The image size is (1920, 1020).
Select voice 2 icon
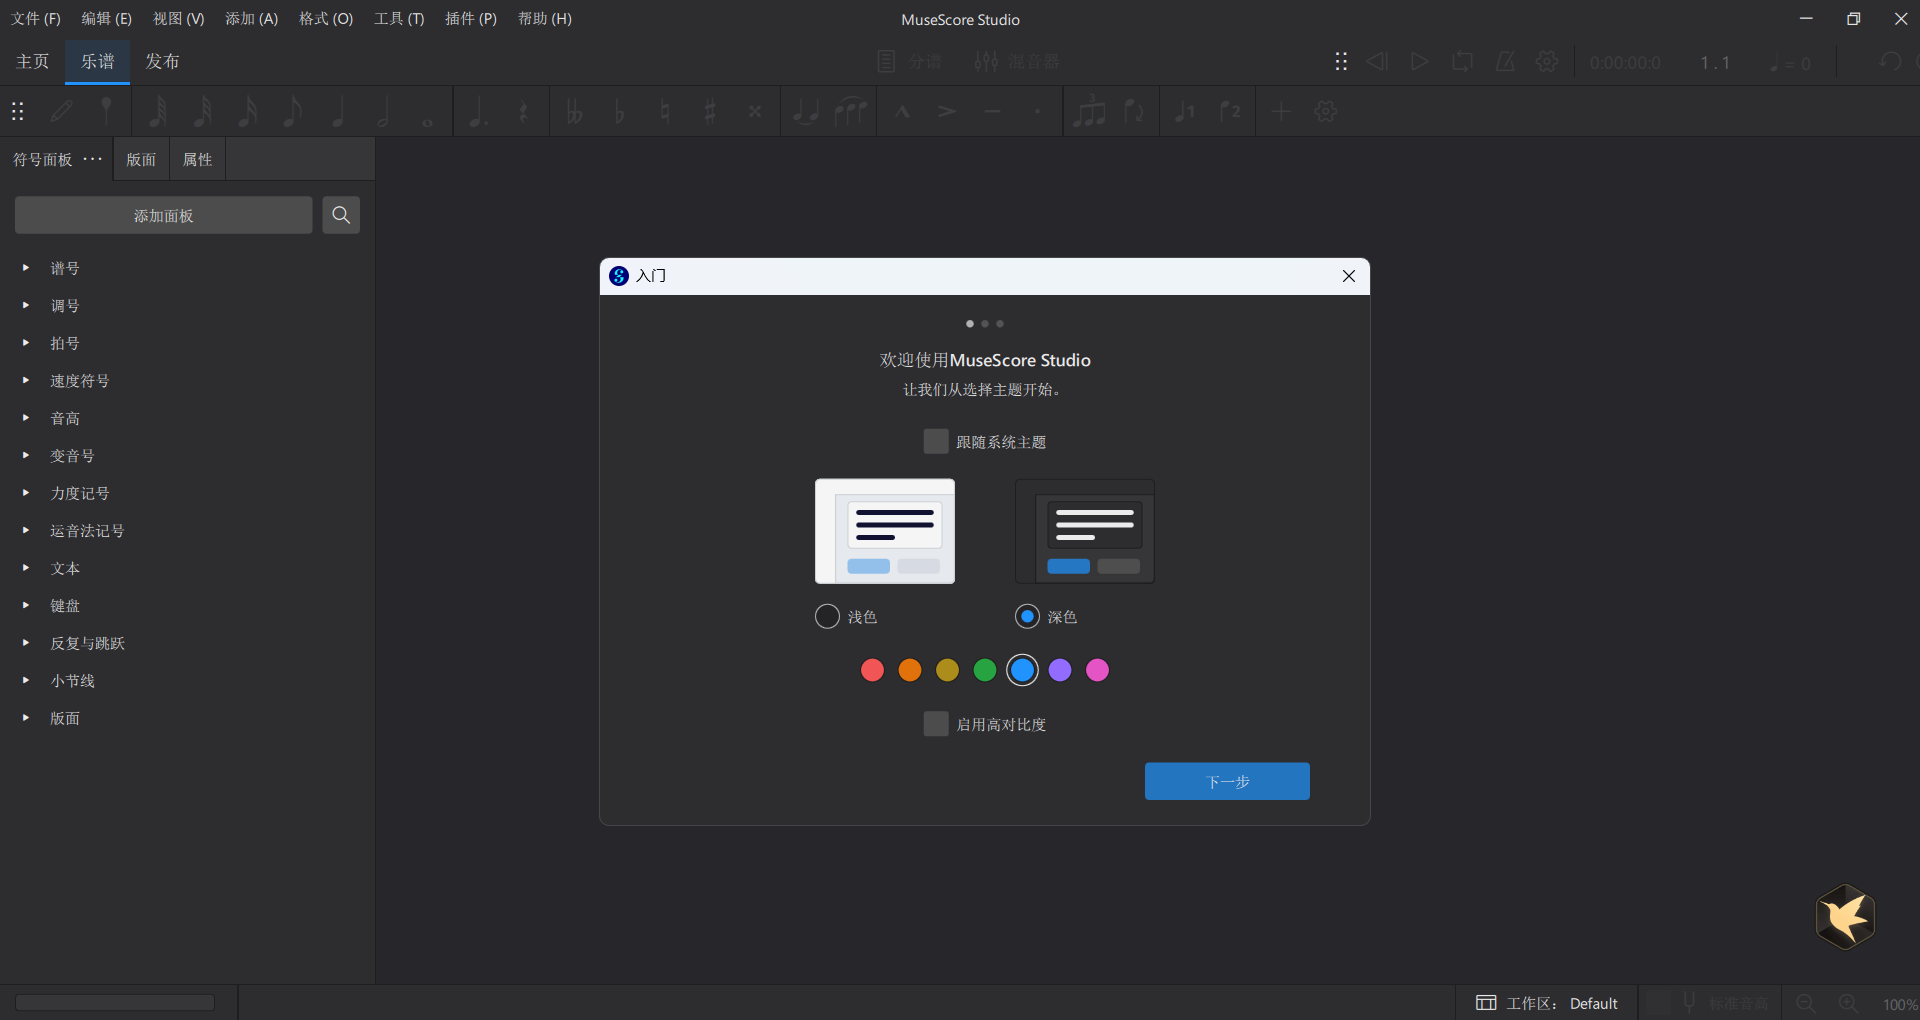pyautogui.click(x=1230, y=112)
